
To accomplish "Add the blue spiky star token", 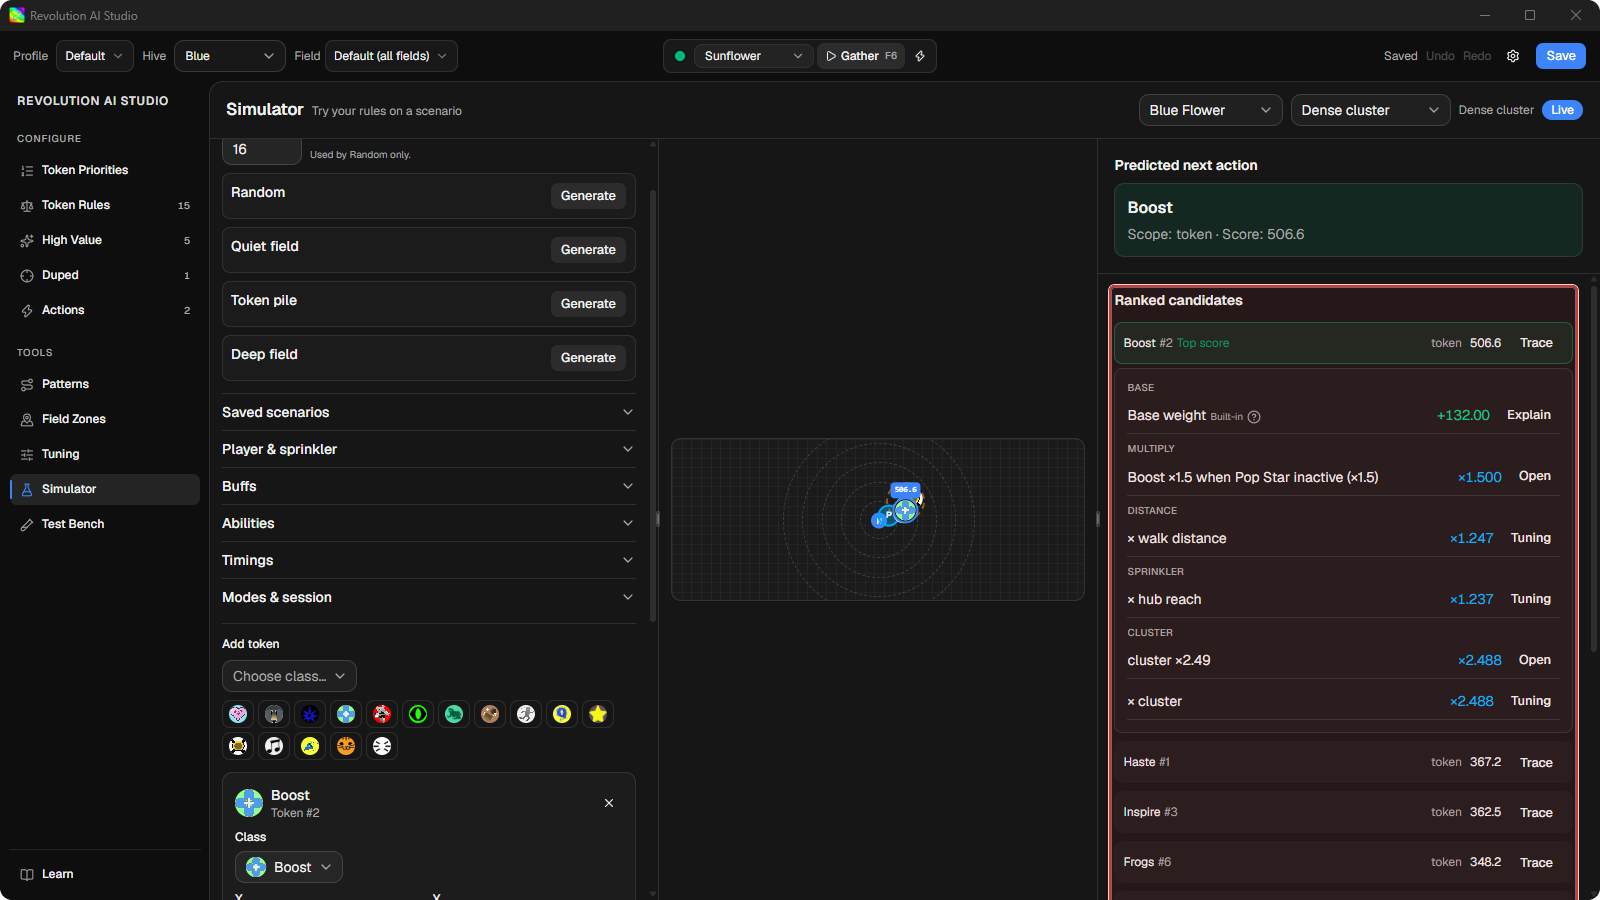I will point(310,714).
